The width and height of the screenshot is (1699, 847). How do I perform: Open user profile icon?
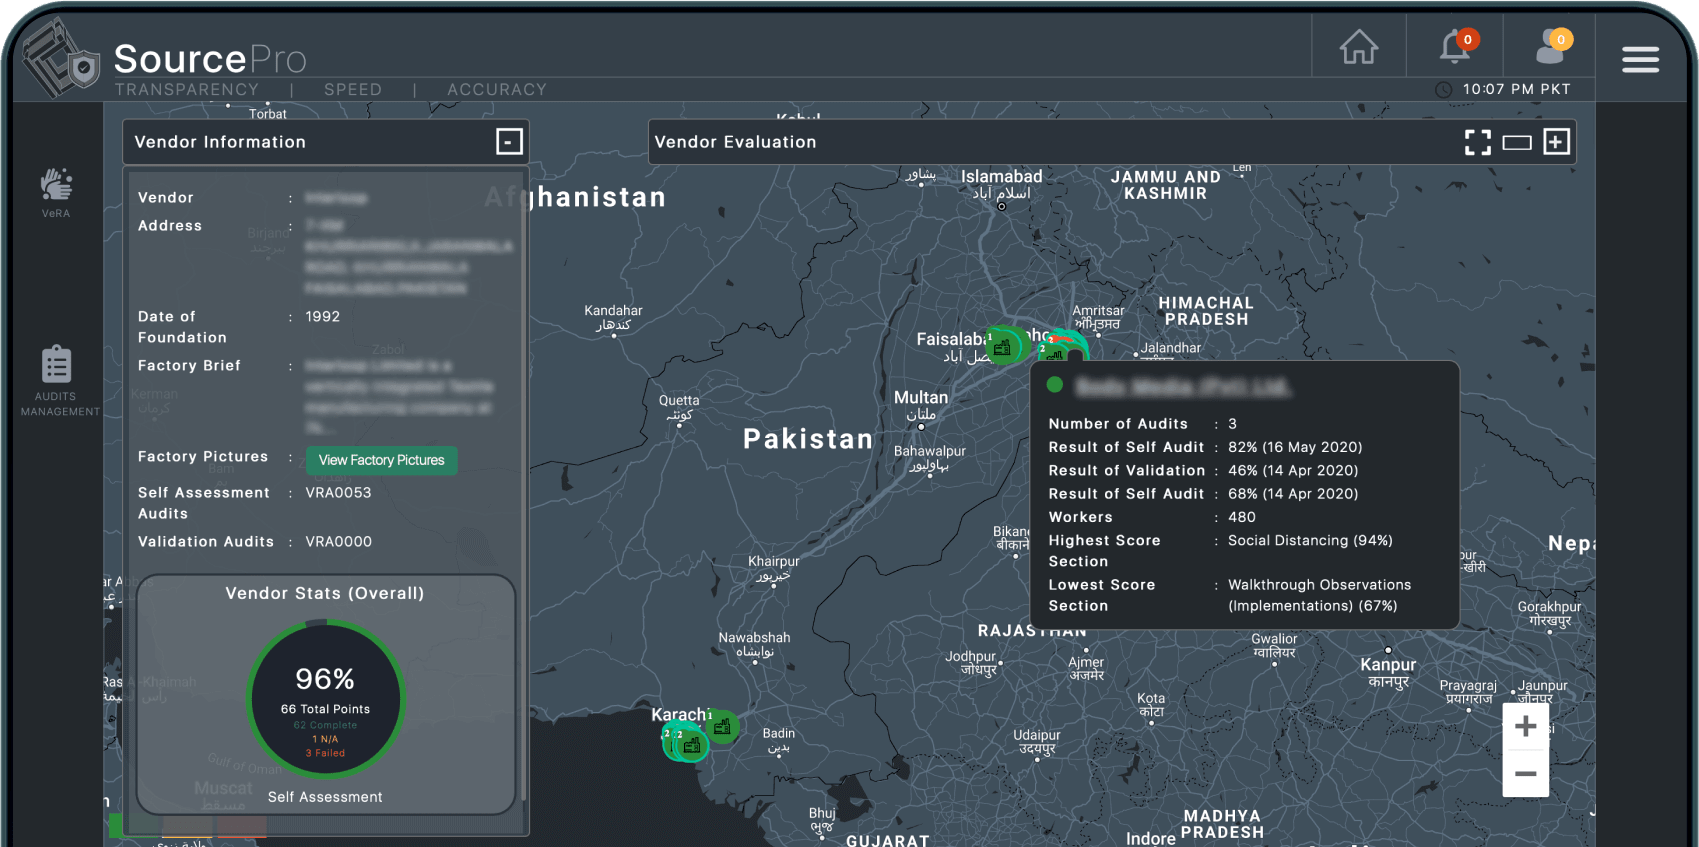tap(1554, 46)
